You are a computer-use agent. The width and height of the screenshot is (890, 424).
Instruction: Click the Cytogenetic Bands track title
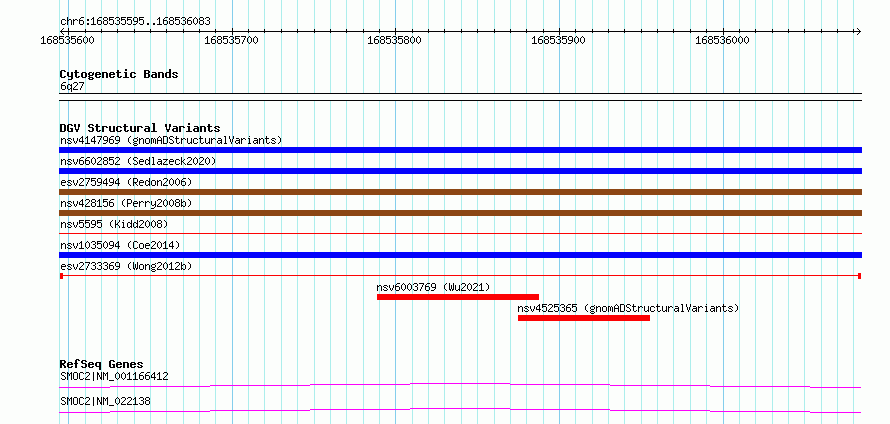click(119, 74)
